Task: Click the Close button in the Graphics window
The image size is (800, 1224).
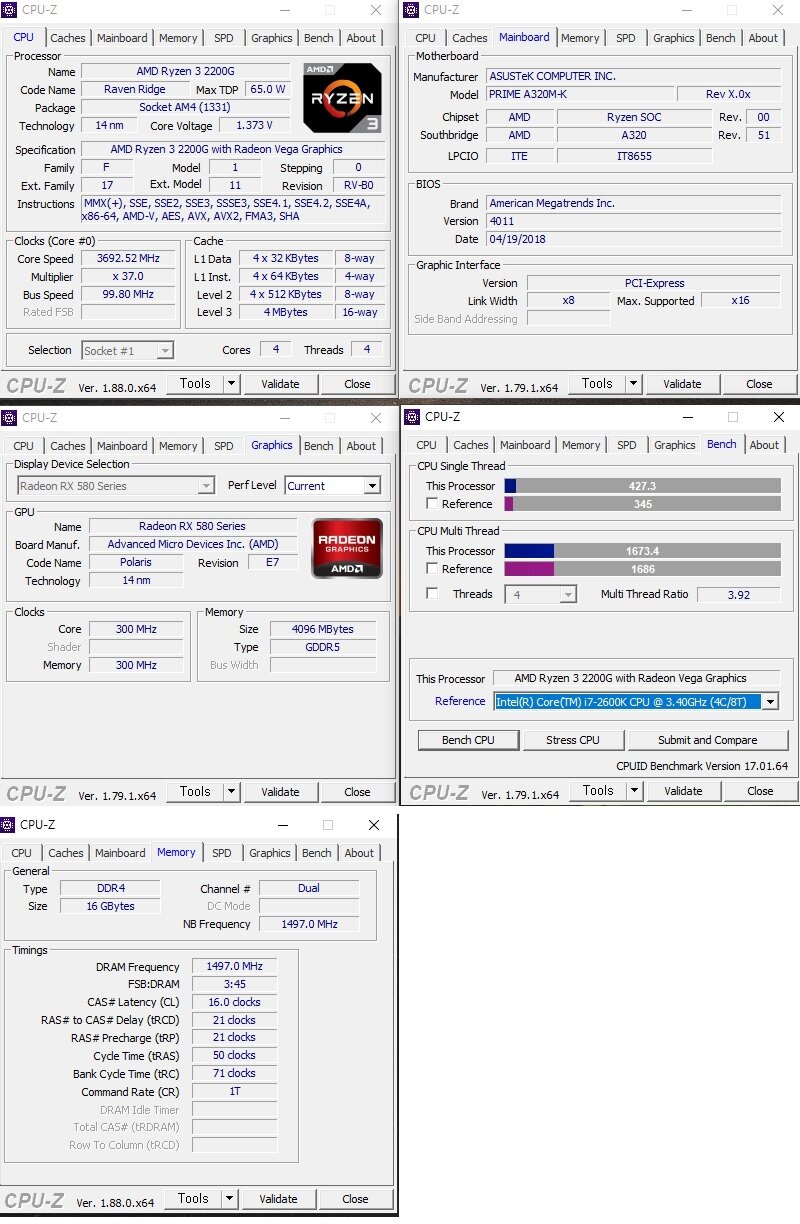Action: (357, 791)
